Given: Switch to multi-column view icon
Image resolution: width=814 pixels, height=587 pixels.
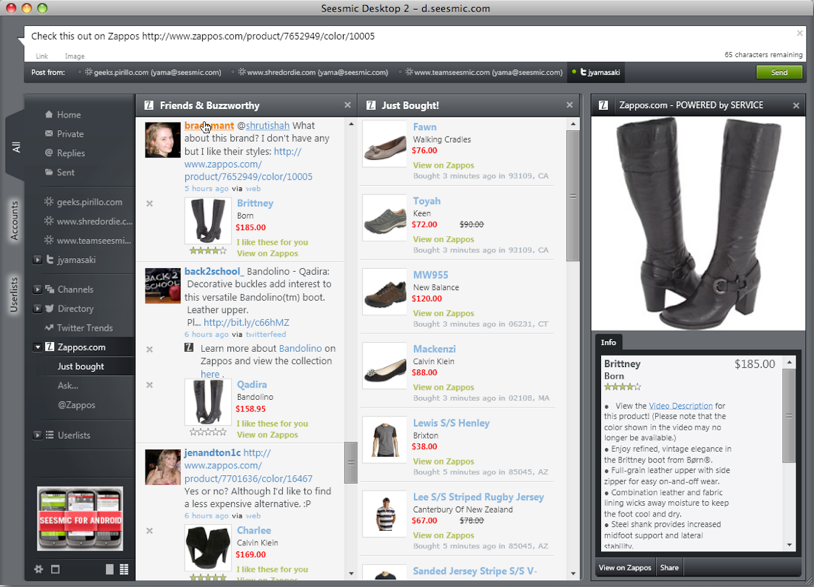Looking at the screenshot, I should pos(124,569).
